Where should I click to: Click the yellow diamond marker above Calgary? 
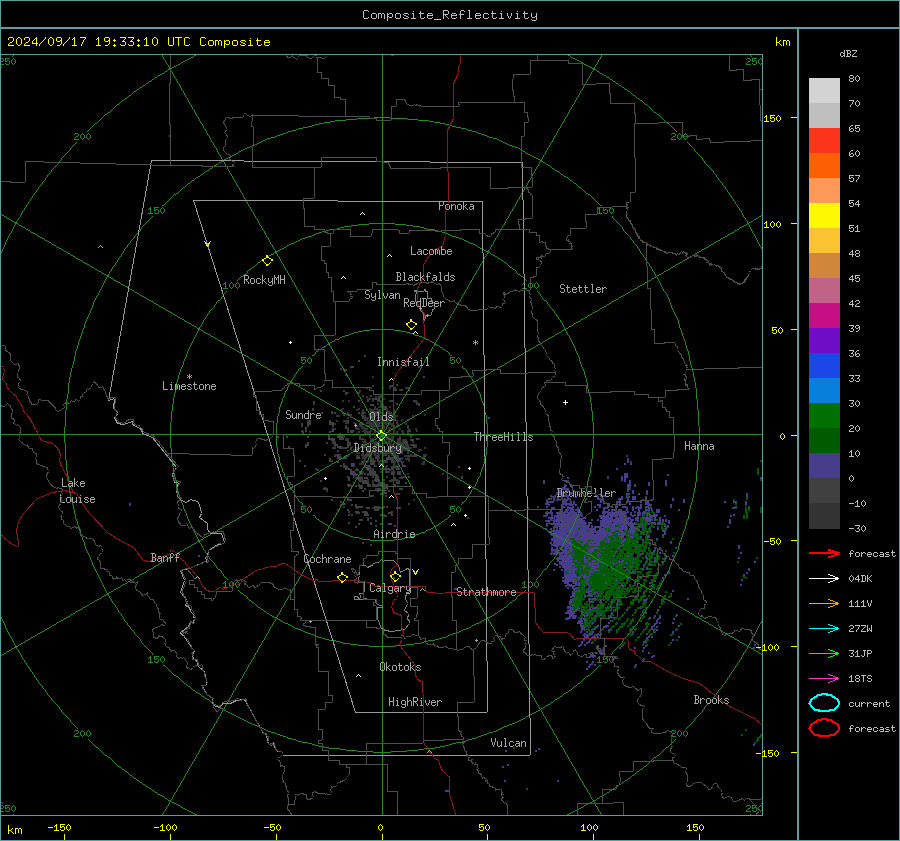[395, 576]
